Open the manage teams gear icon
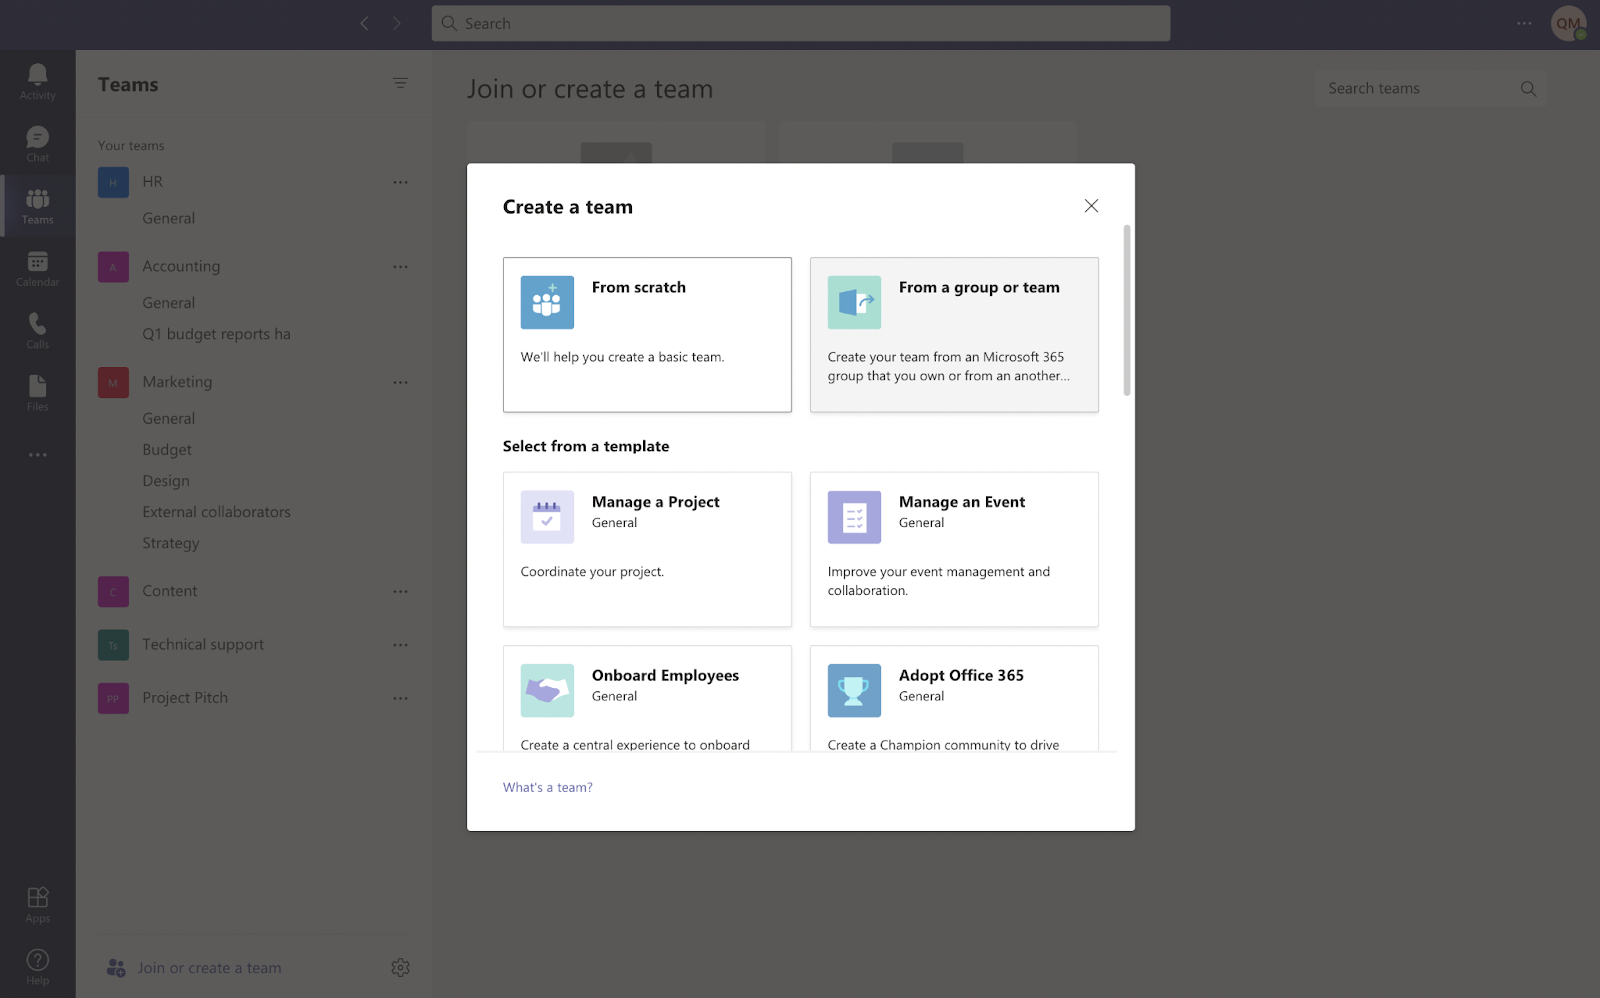This screenshot has height=998, width=1600. pos(400,968)
